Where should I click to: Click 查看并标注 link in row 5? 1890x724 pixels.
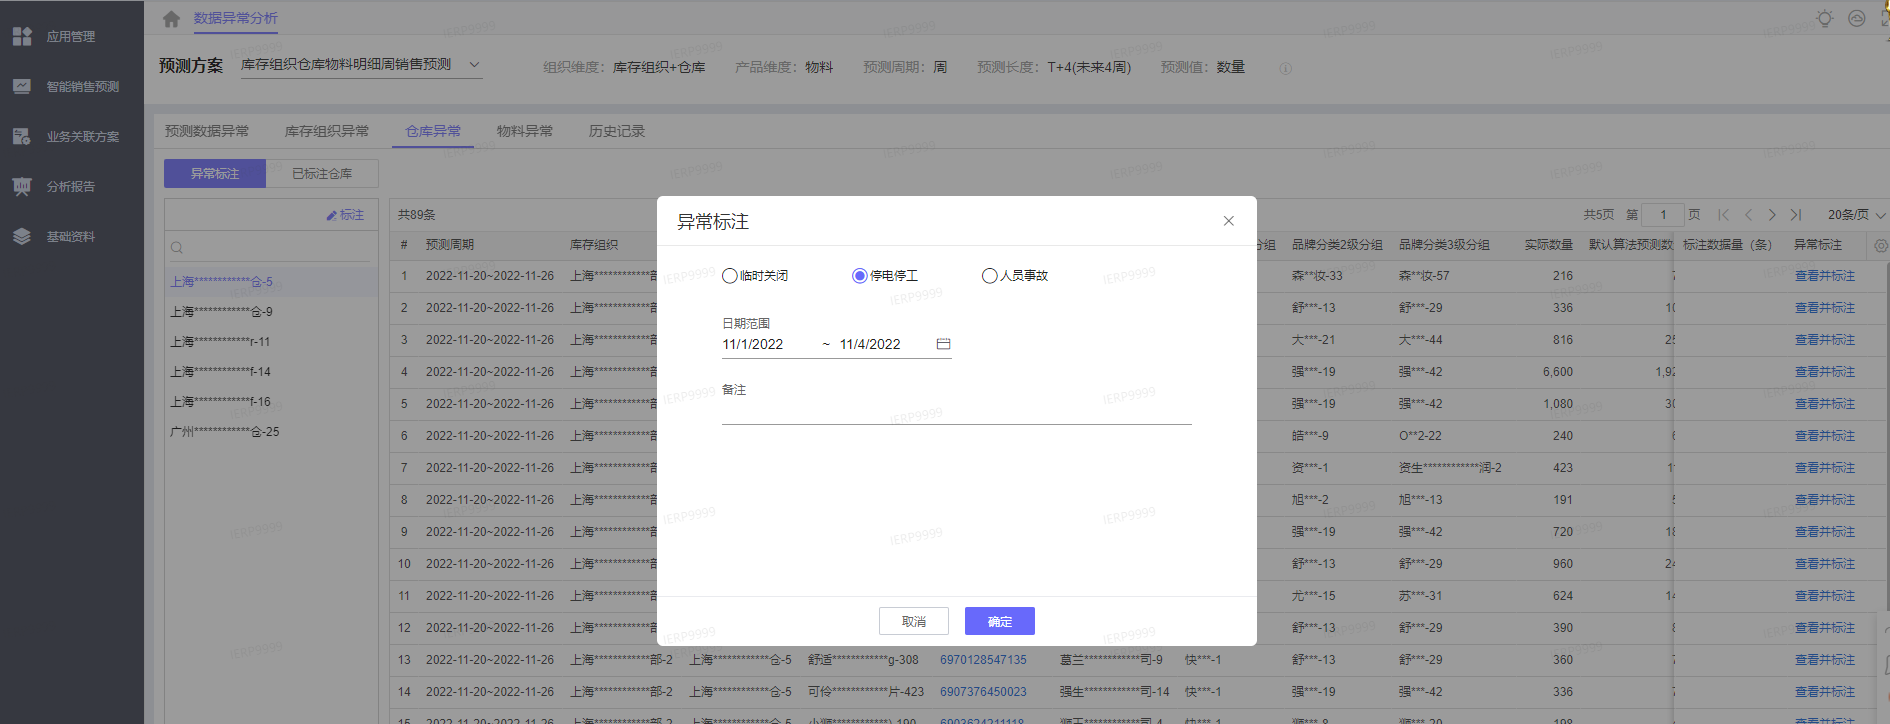tap(1825, 404)
